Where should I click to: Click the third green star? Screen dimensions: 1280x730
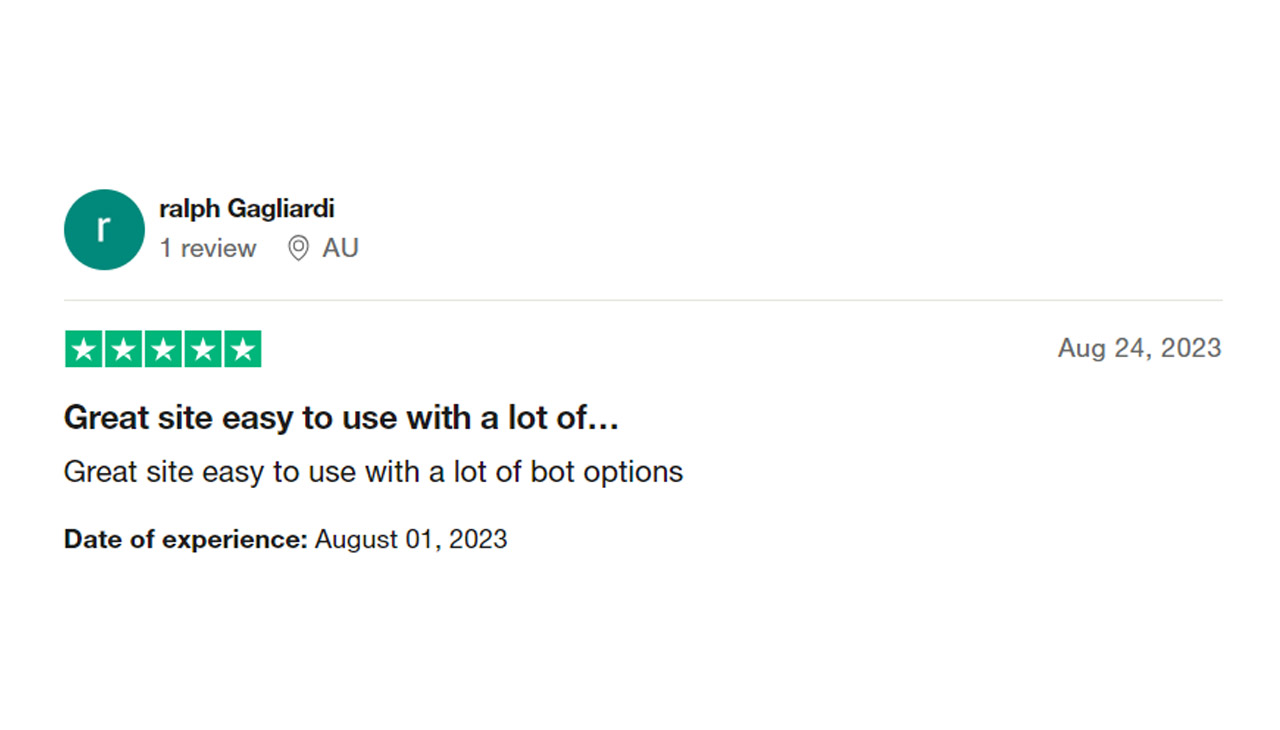[163, 349]
